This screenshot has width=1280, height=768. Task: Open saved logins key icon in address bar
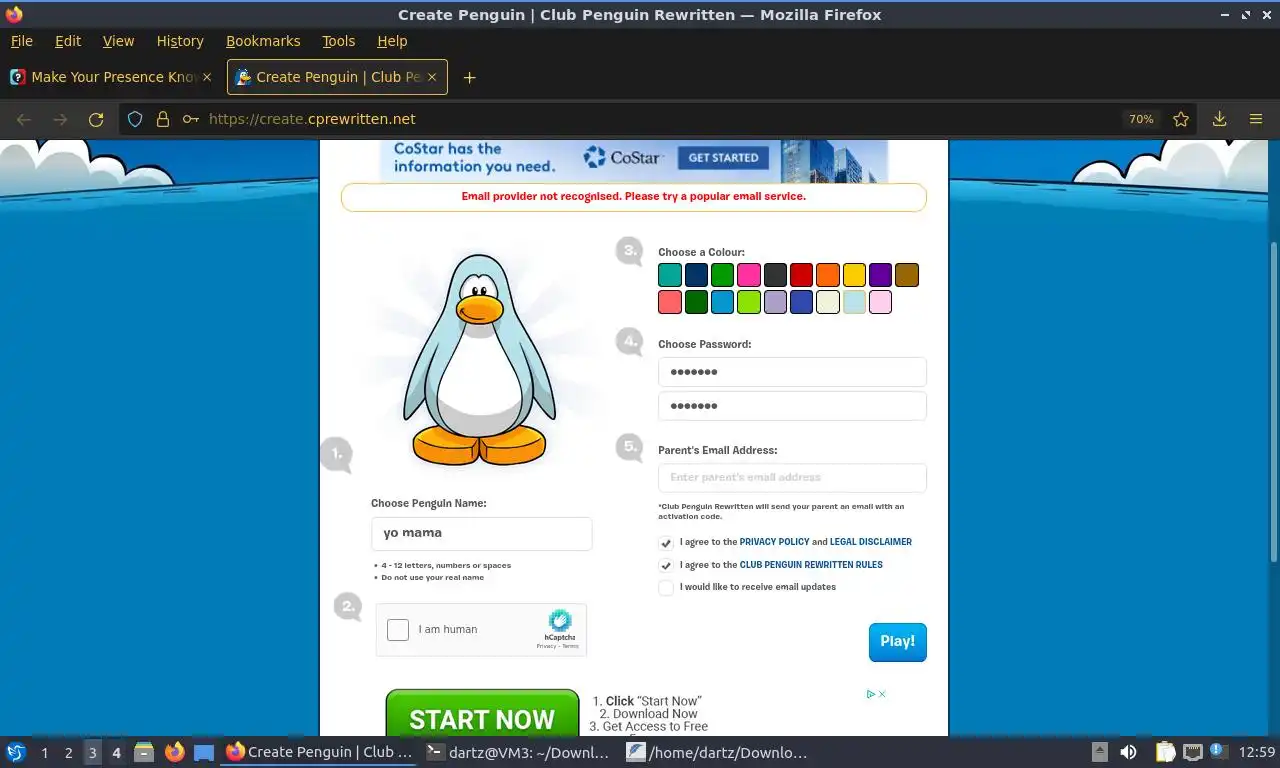[x=190, y=119]
